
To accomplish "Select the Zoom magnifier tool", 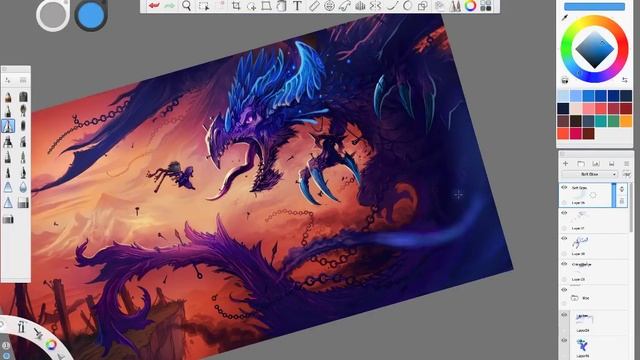I will point(186,6).
